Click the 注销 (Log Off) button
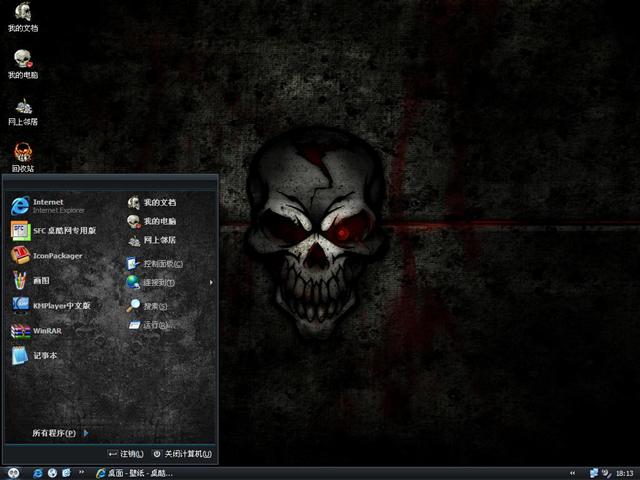 pyautogui.click(x=125, y=454)
